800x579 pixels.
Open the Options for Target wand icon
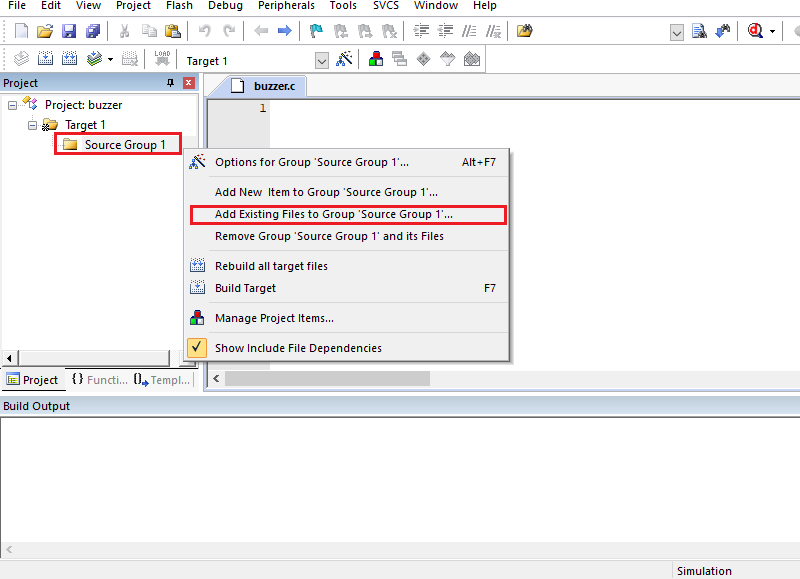coord(344,60)
